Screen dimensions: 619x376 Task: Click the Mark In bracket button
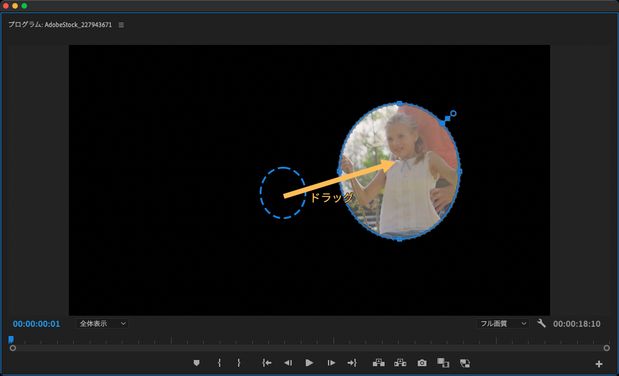pyautogui.click(x=219, y=363)
